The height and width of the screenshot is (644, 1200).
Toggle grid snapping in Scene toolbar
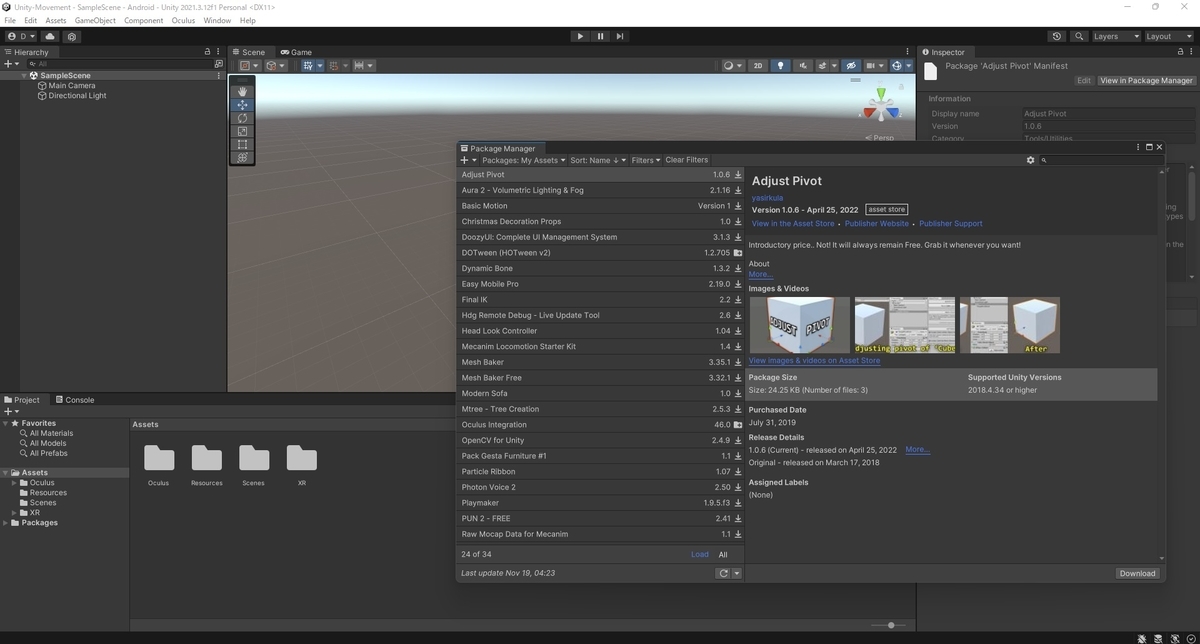[x=335, y=66]
